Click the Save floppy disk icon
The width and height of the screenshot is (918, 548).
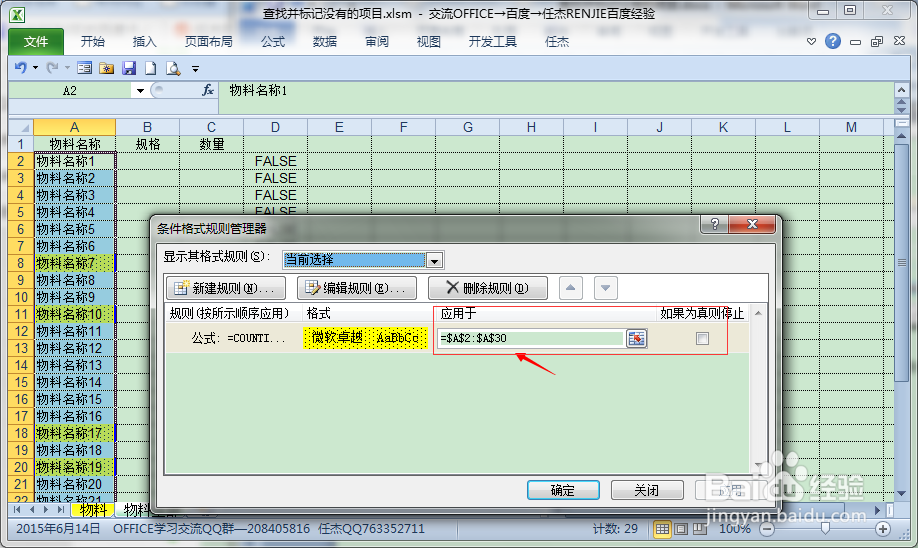point(129,68)
